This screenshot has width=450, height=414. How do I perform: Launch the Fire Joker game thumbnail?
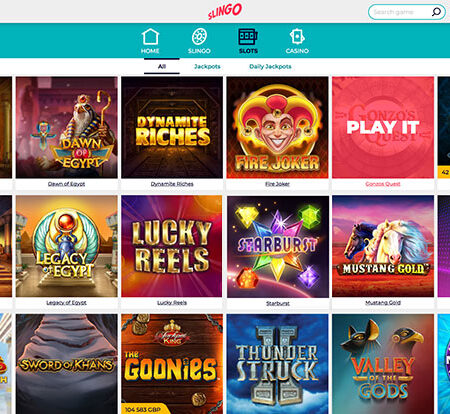coord(277,127)
